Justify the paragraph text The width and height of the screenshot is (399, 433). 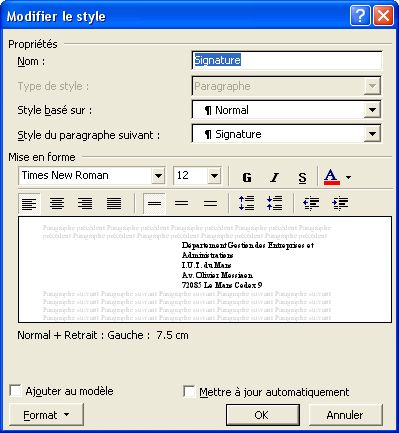[114, 203]
